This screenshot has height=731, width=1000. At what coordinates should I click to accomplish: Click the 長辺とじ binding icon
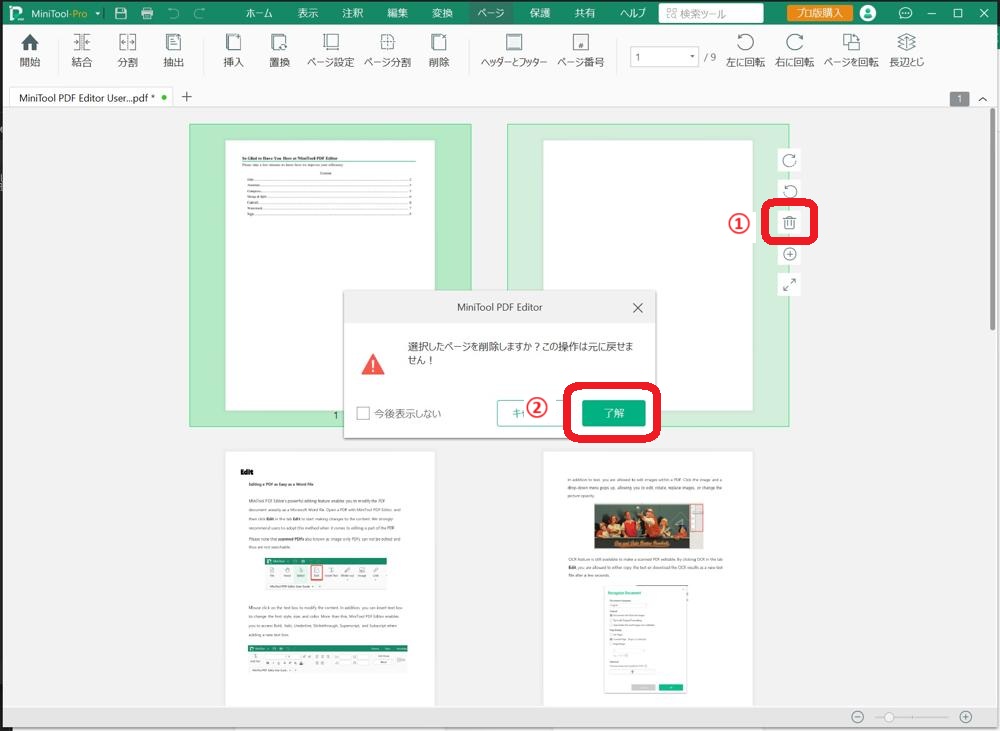pyautogui.click(x=906, y=50)
